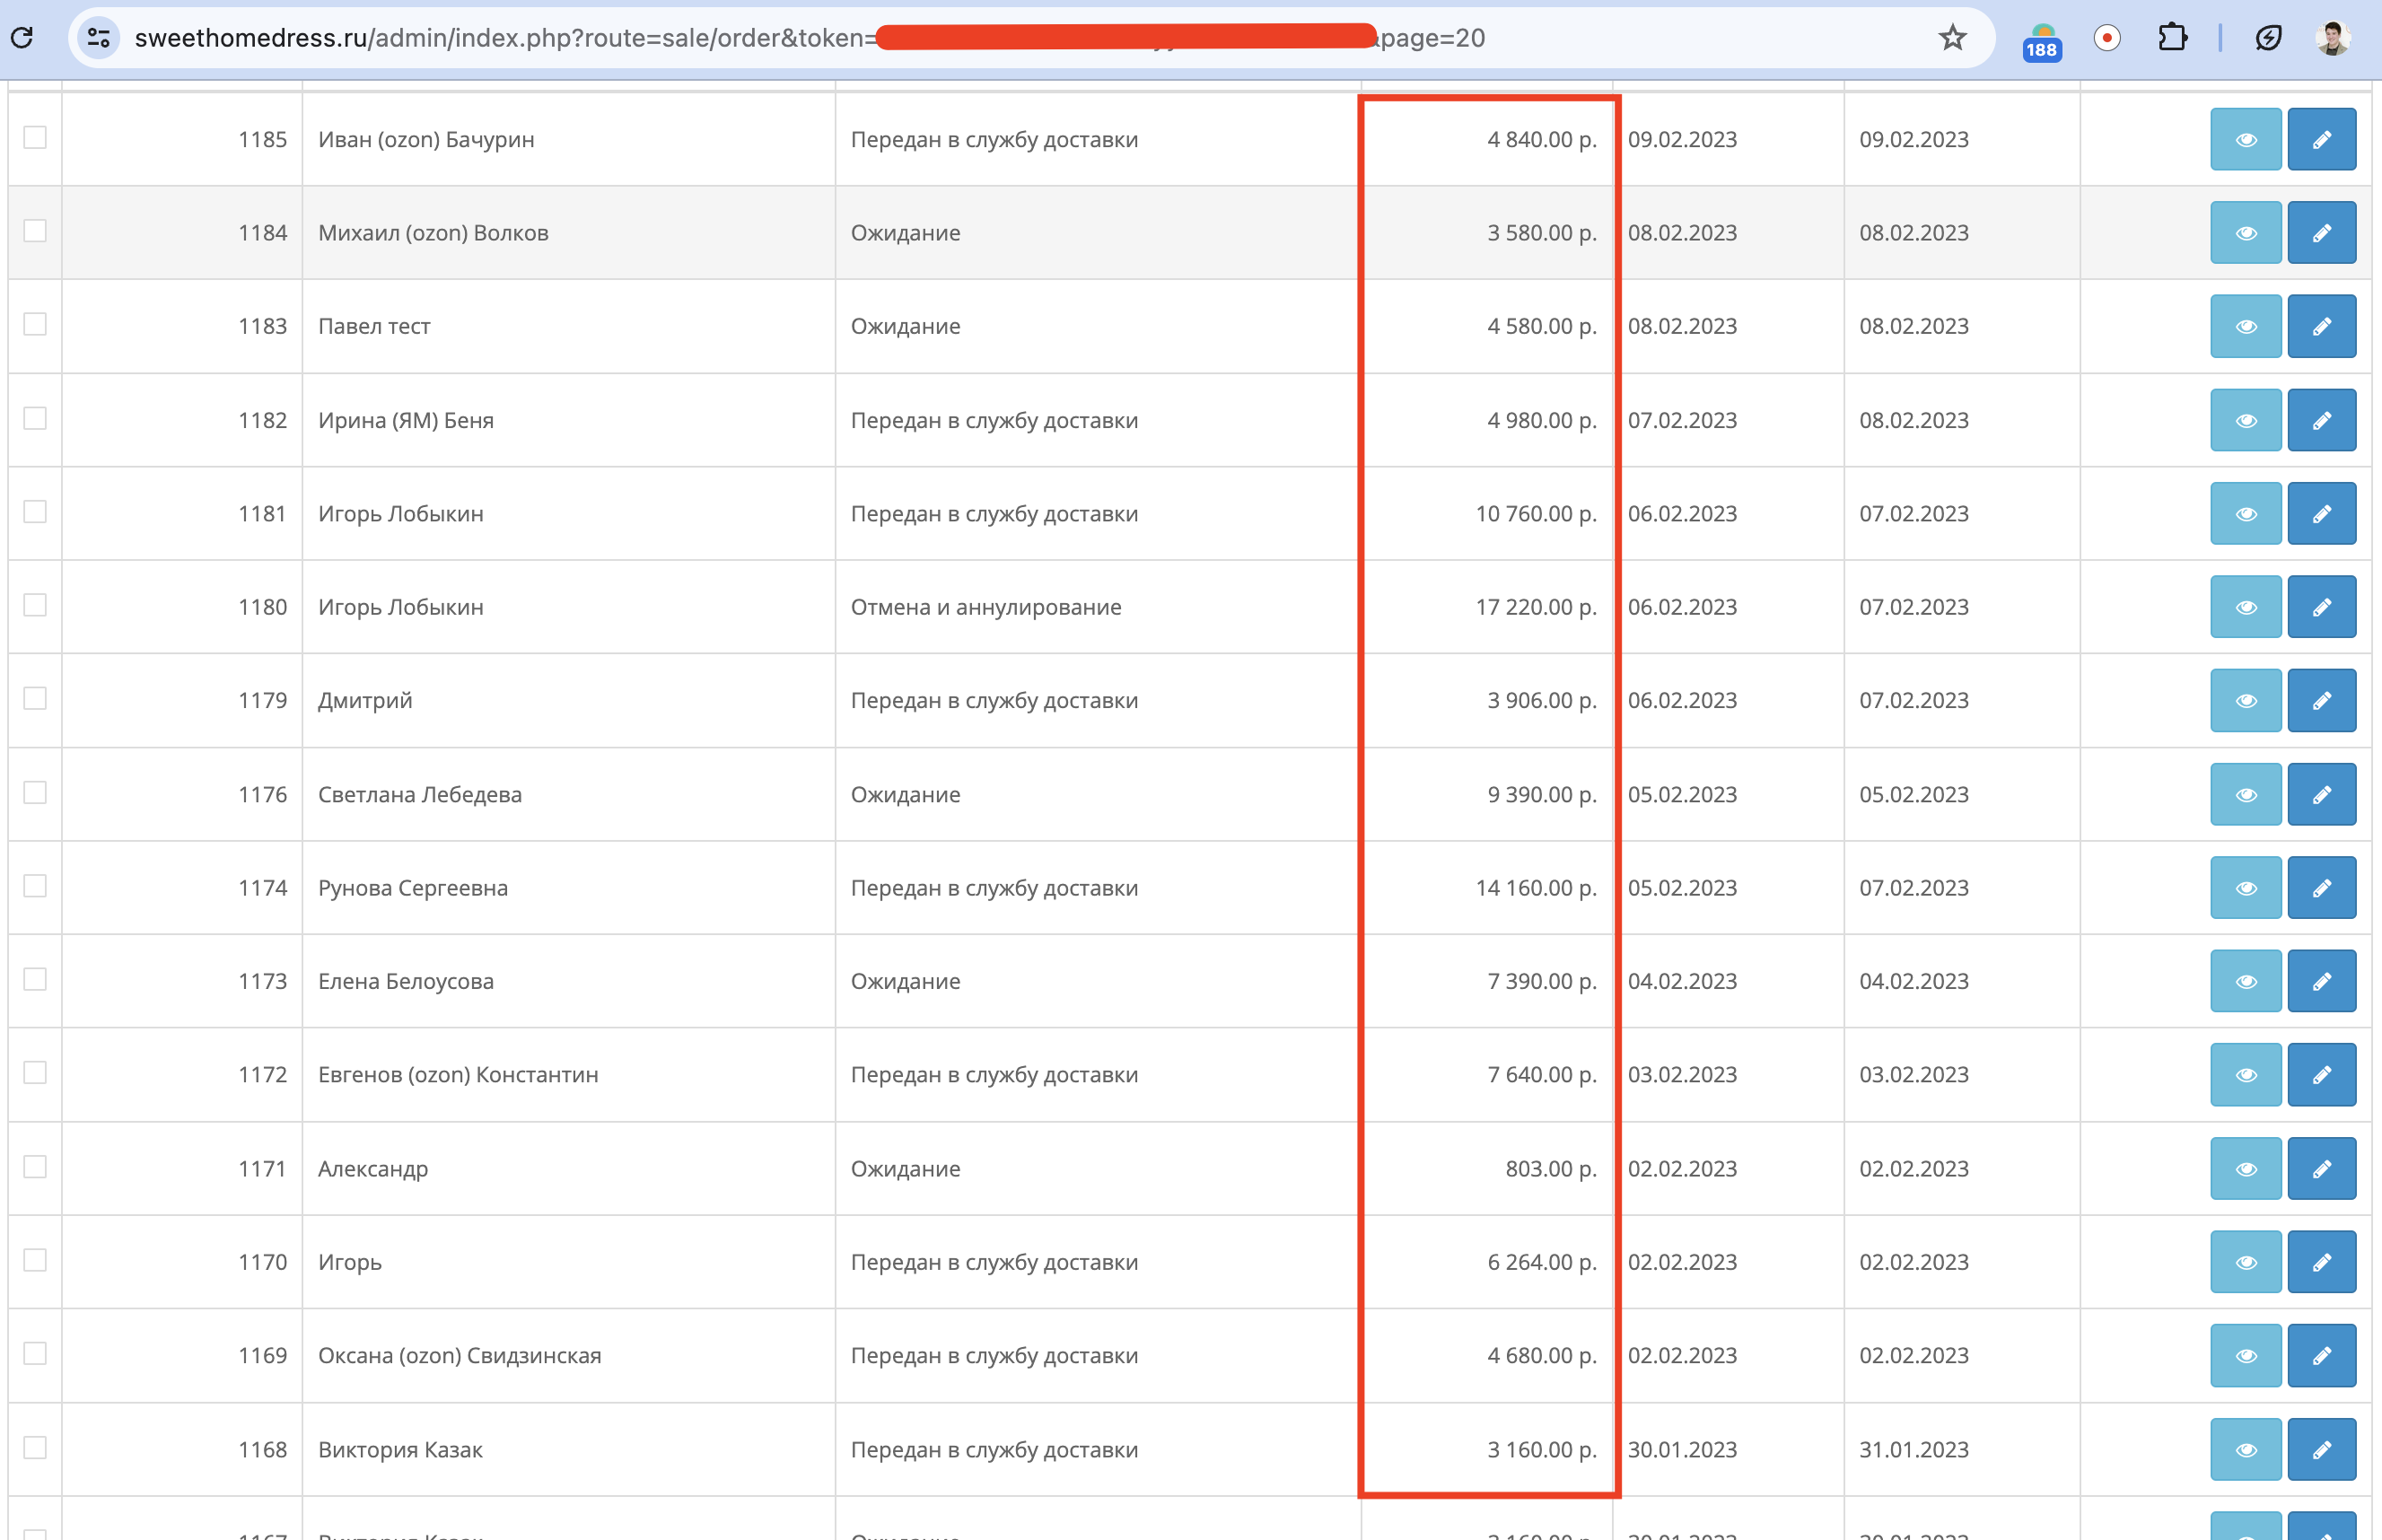Open the site info icon in the address bar
This screenshot has width=2382, height=1540.
pos(98,38)
